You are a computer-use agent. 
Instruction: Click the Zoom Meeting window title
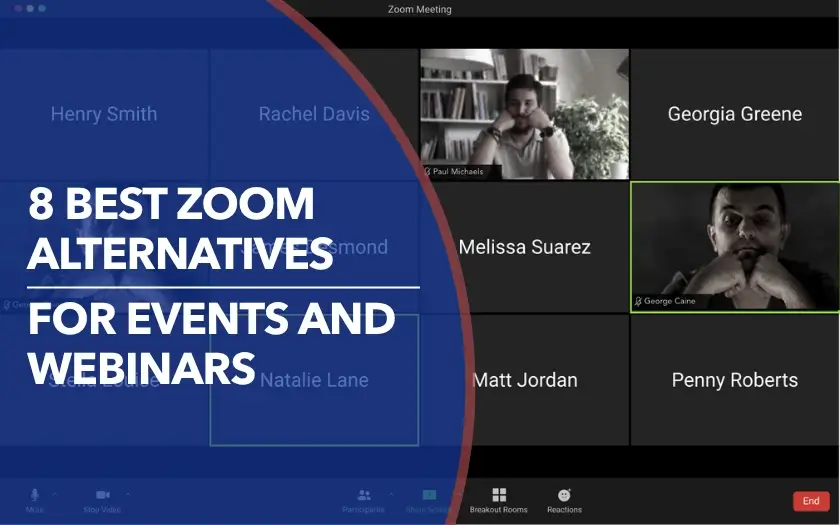(419, 9)
